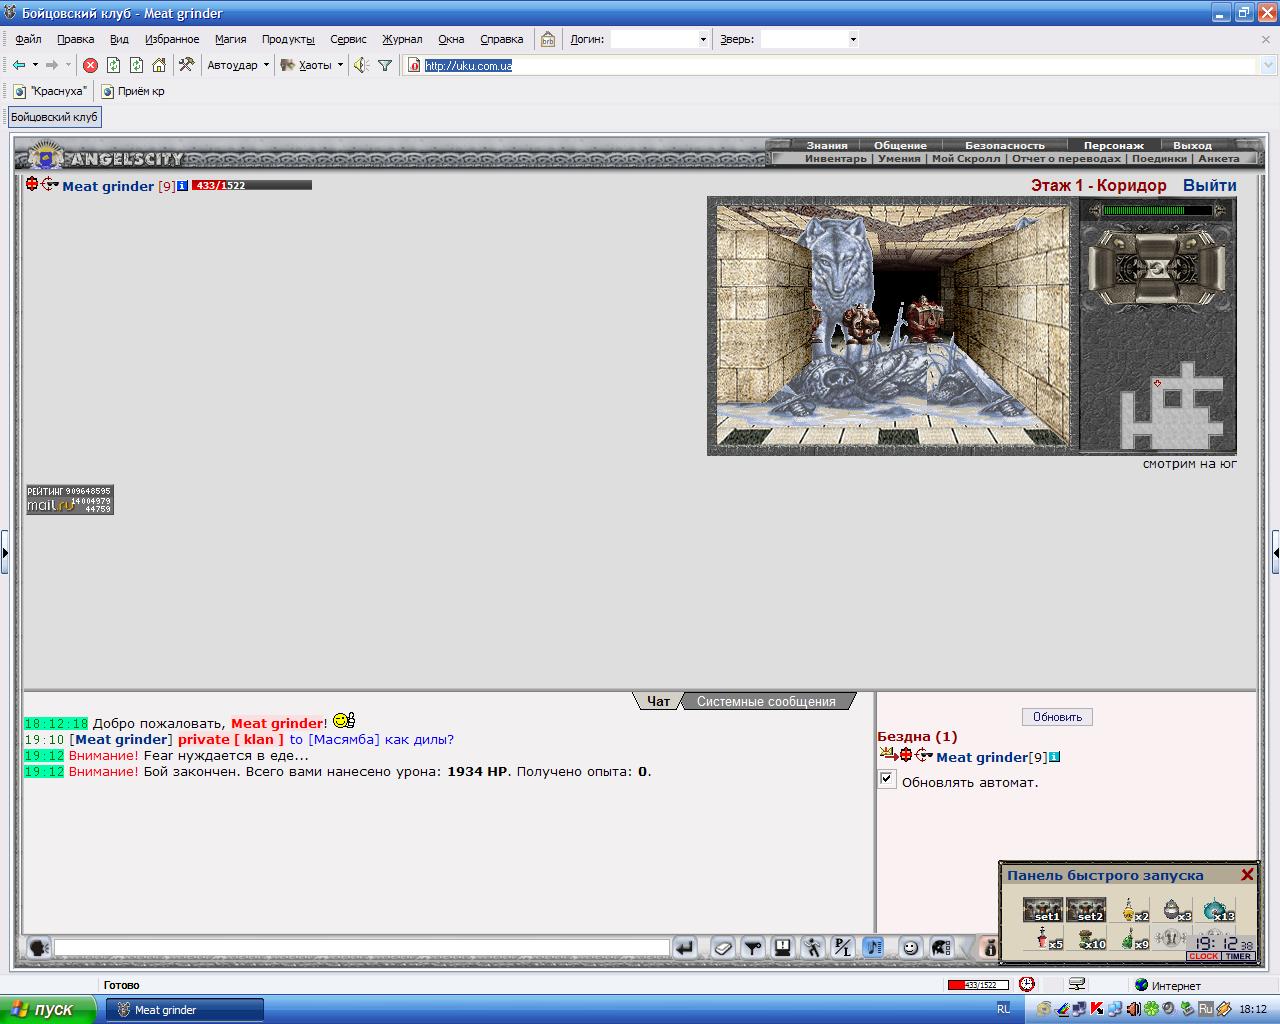The height and width of the screenshot is (1024, 1280).
Task: Click the Выйти link
Action: pos(1209,185)
